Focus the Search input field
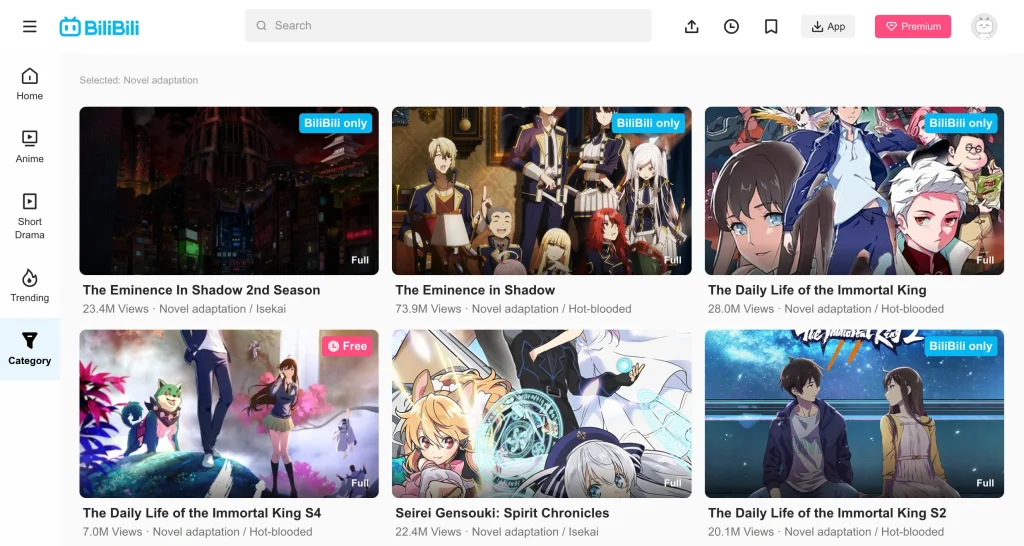The width and height of the screenshot is (1024, 546). point(448,25)
